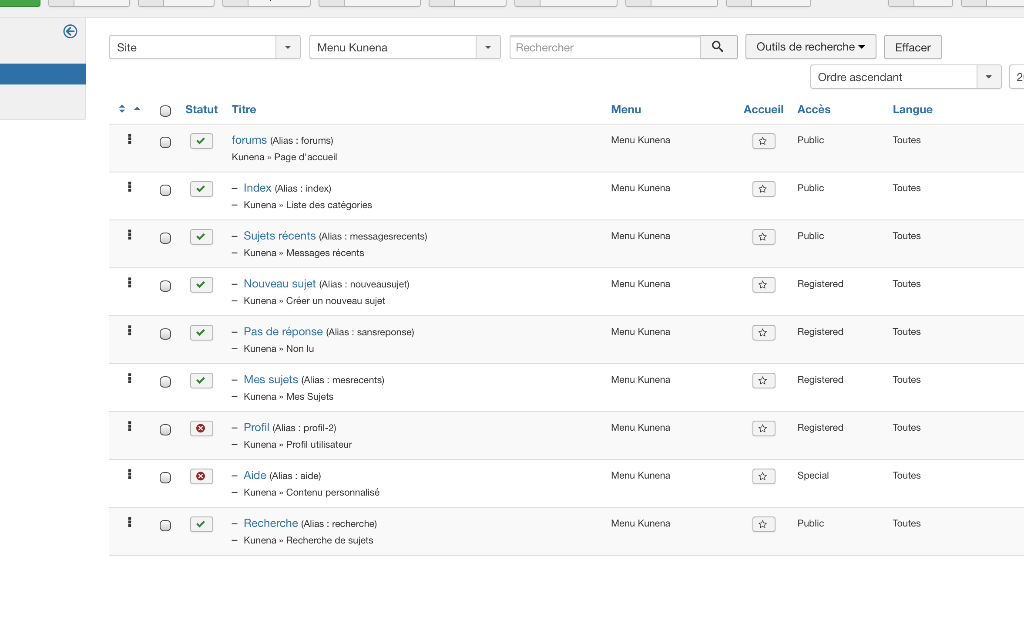Click the Effacer button
The image size is (1024, 620).
click(912, 47)
